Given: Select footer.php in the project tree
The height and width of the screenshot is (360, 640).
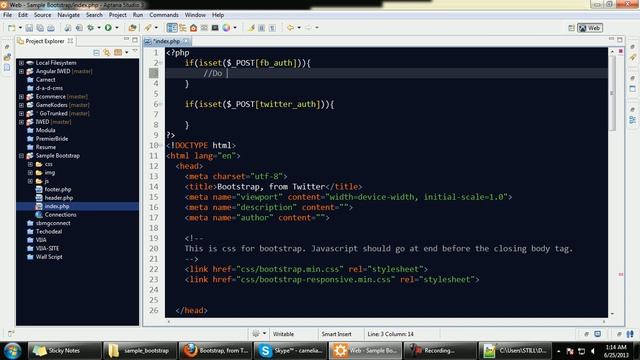Looking at the screenshot, I should click(x=58, y=189).
